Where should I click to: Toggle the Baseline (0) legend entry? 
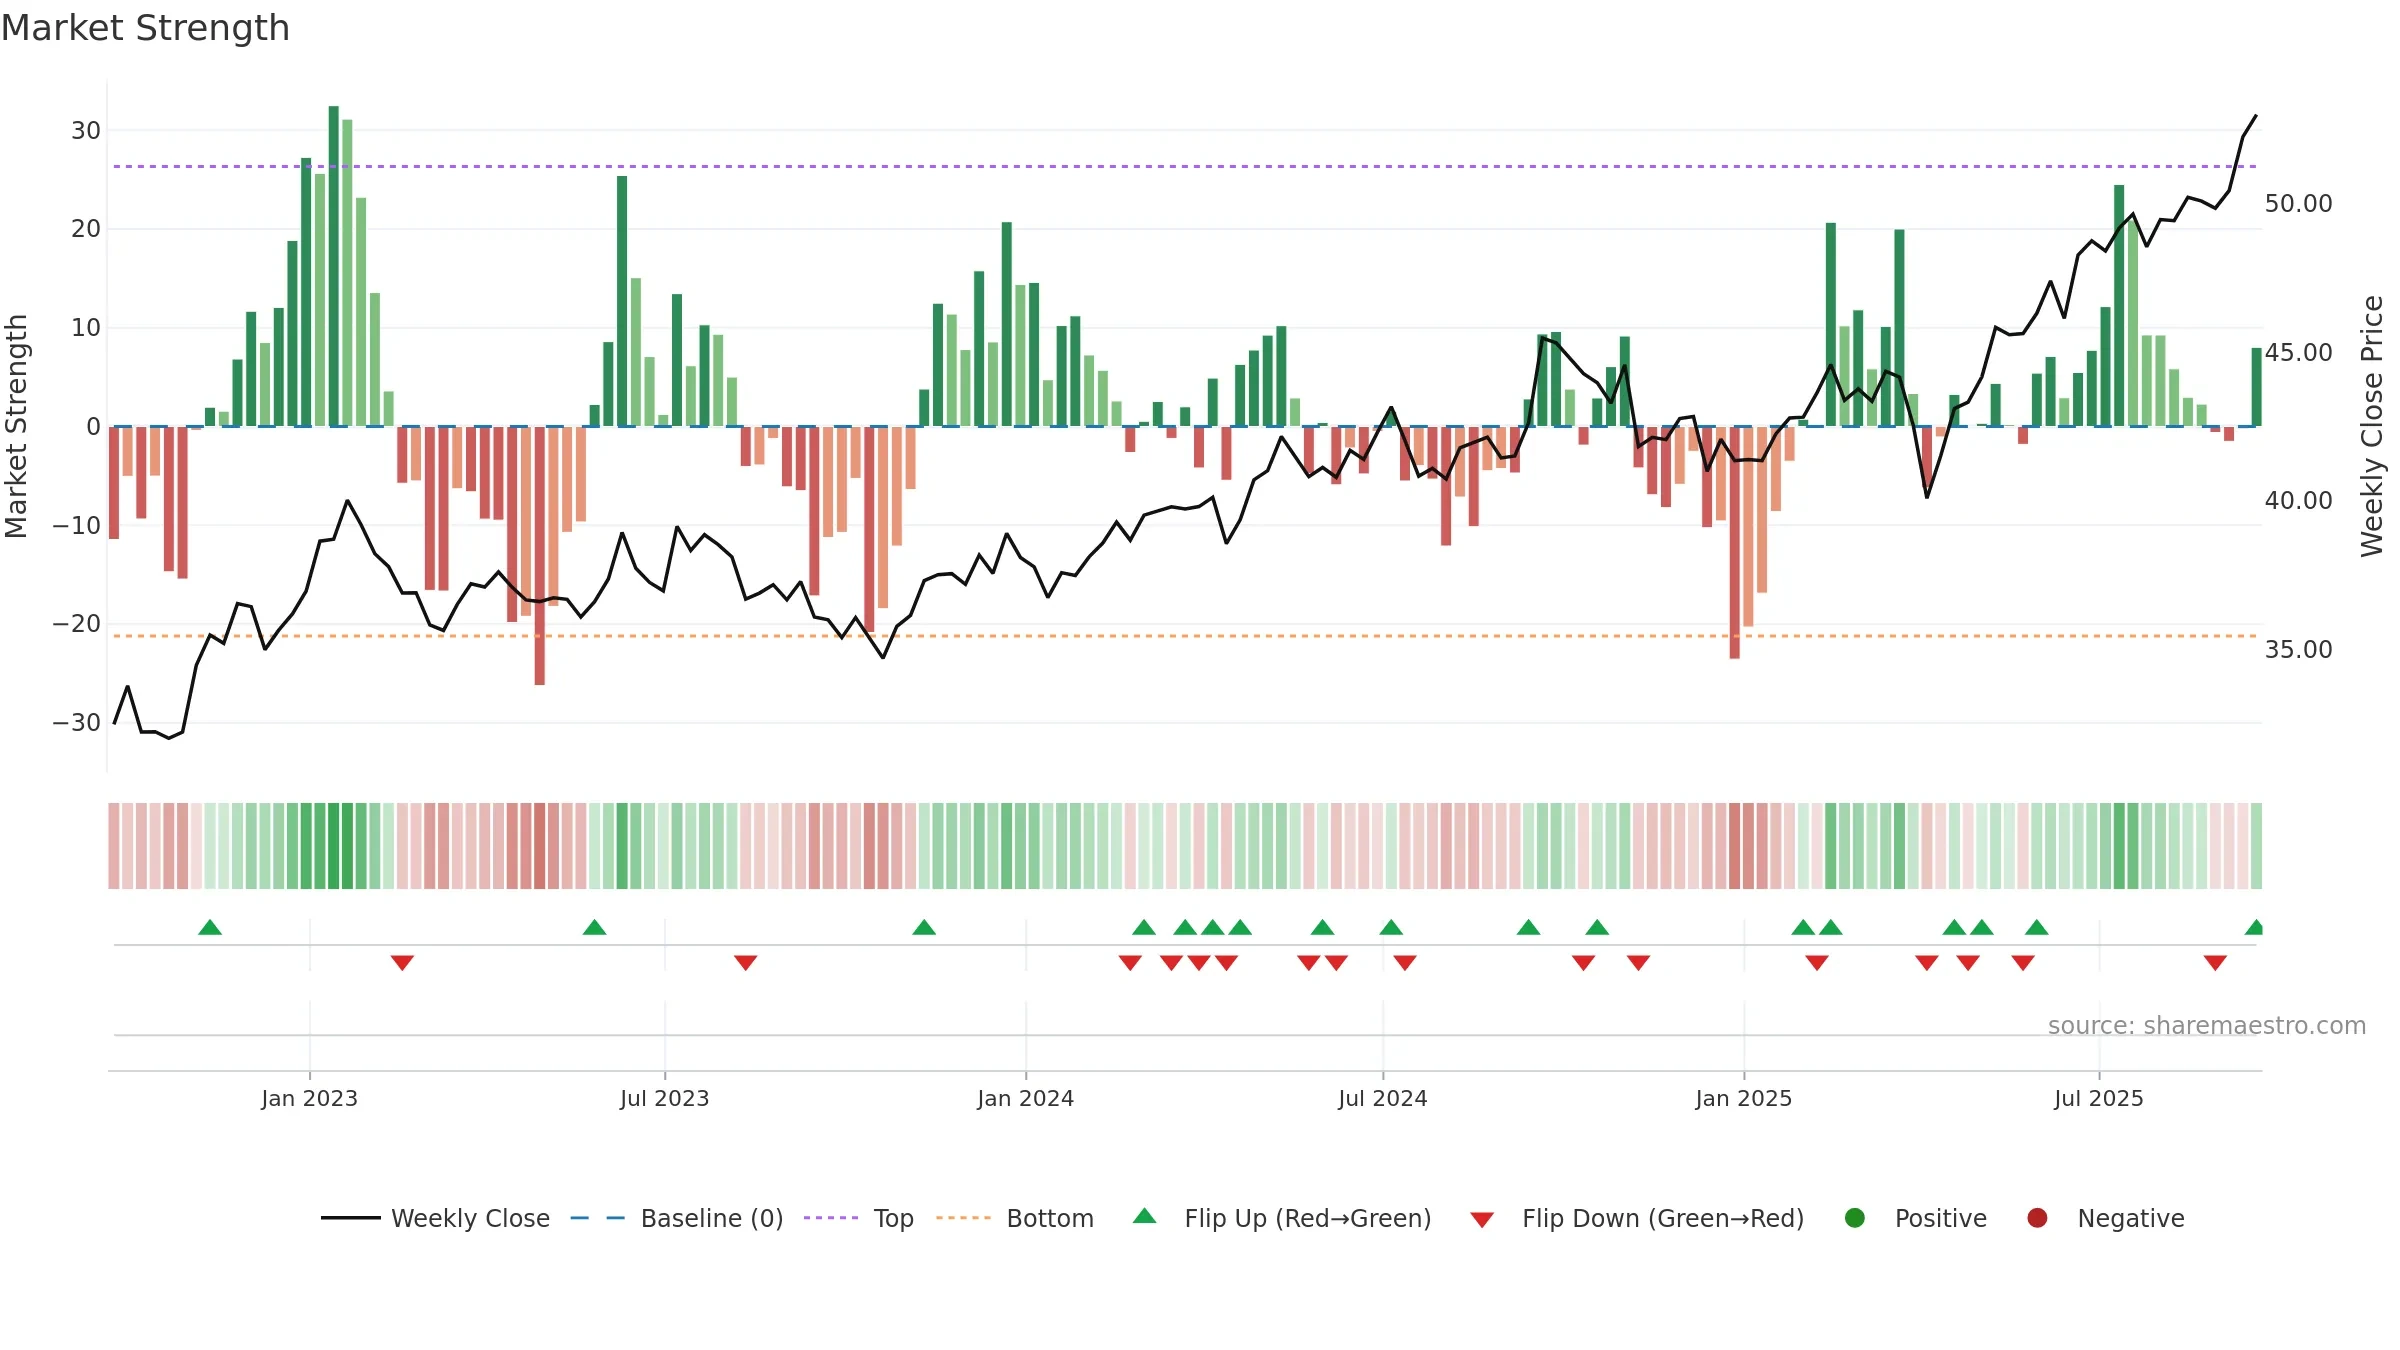coord(676,1218)
